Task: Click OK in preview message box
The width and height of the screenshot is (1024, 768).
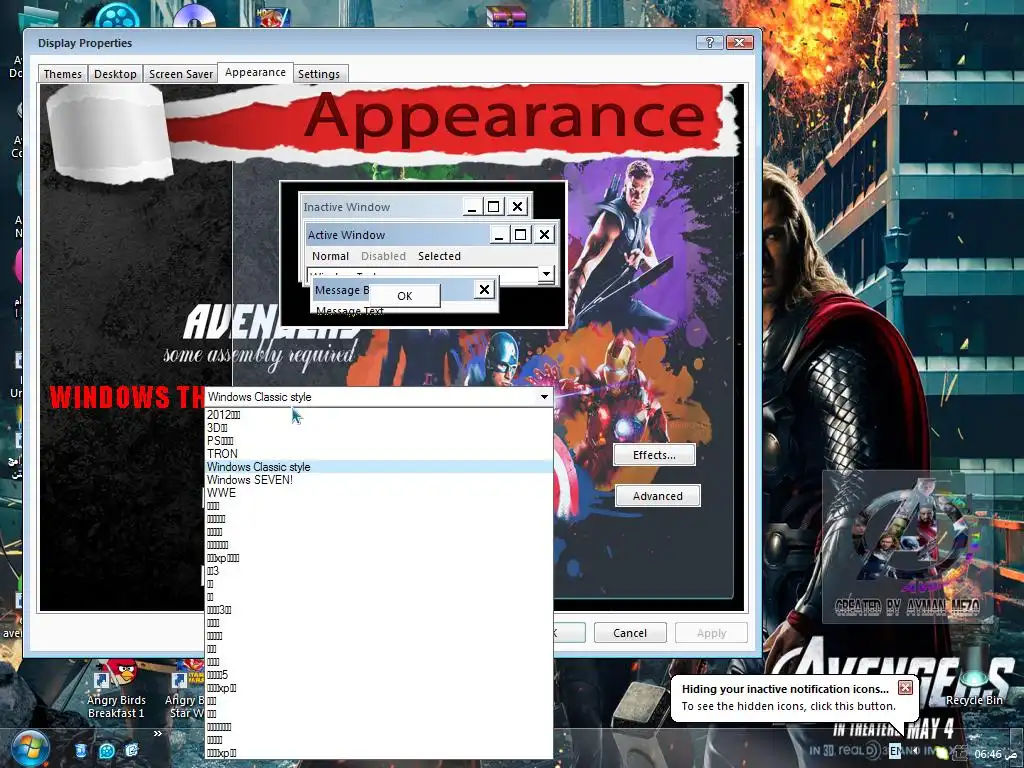Action: tap(405, 296)
